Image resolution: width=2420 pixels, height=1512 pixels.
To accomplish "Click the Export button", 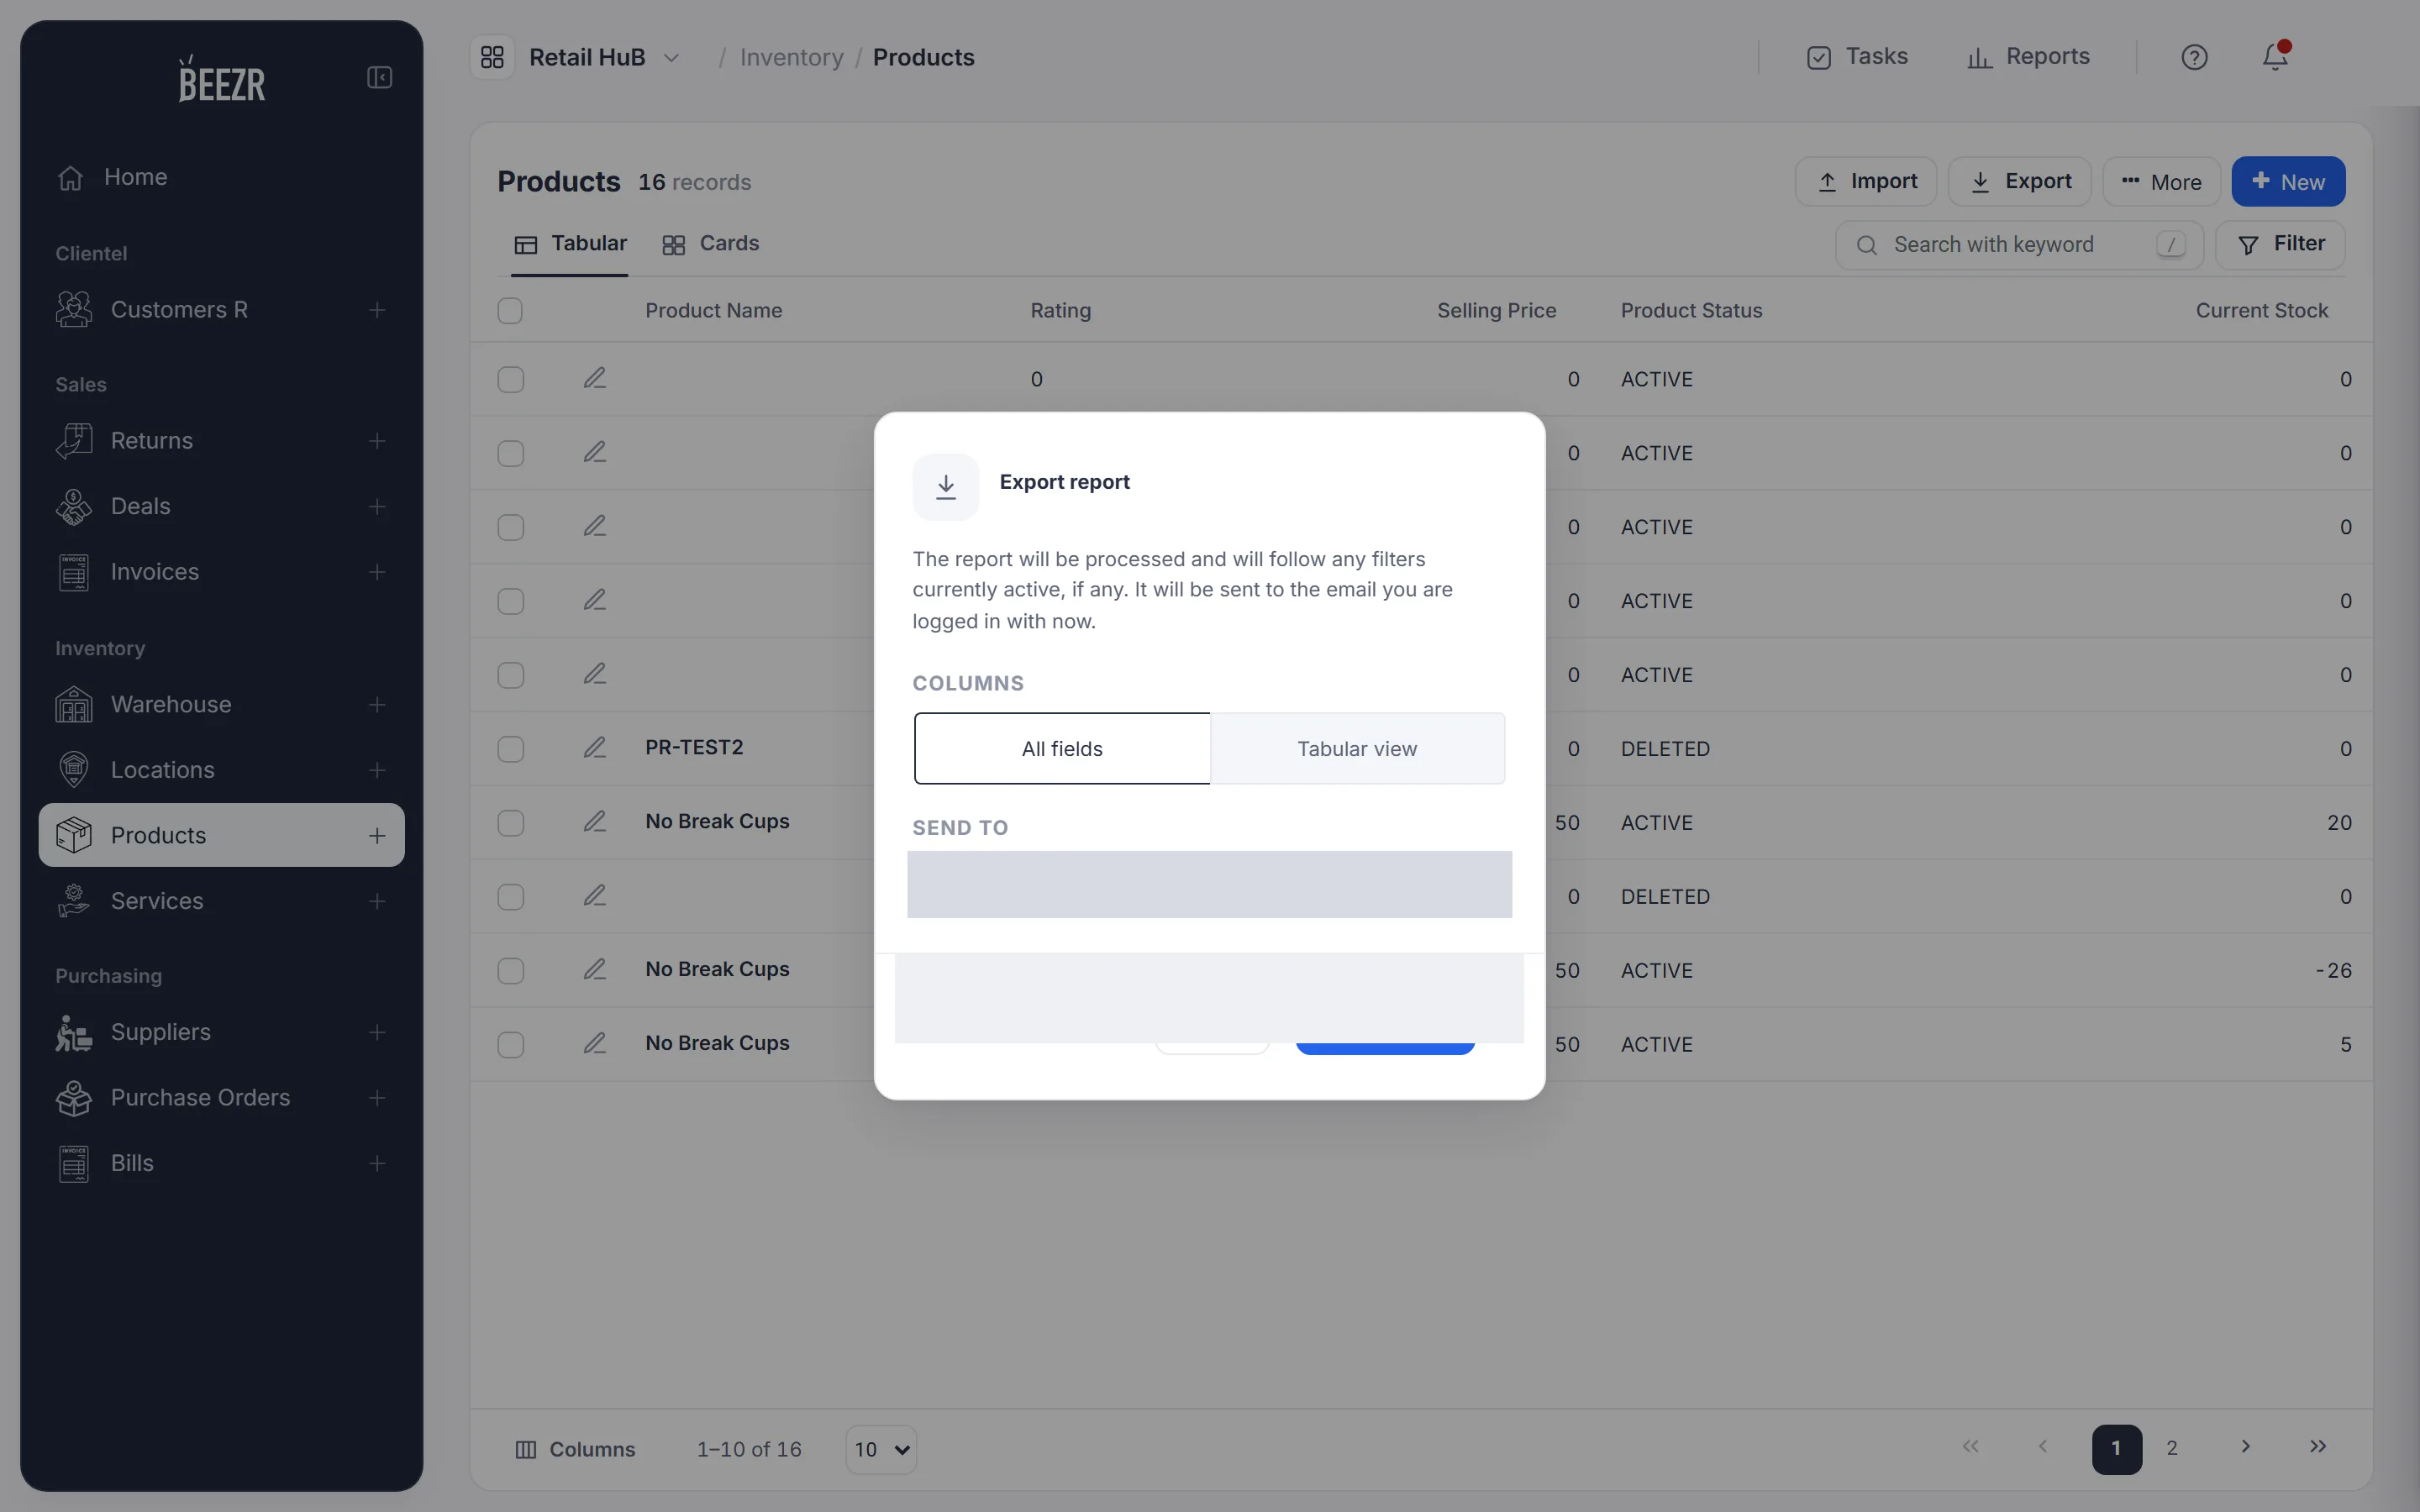I will pos(2020,182).
